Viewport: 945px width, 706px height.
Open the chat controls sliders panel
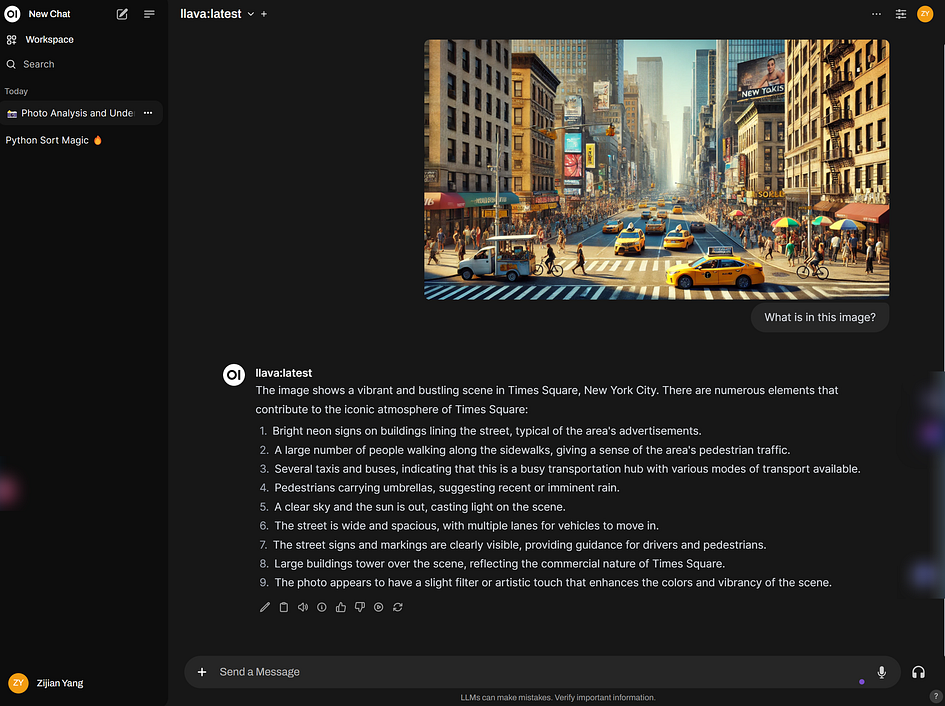[x=901, y=14]
